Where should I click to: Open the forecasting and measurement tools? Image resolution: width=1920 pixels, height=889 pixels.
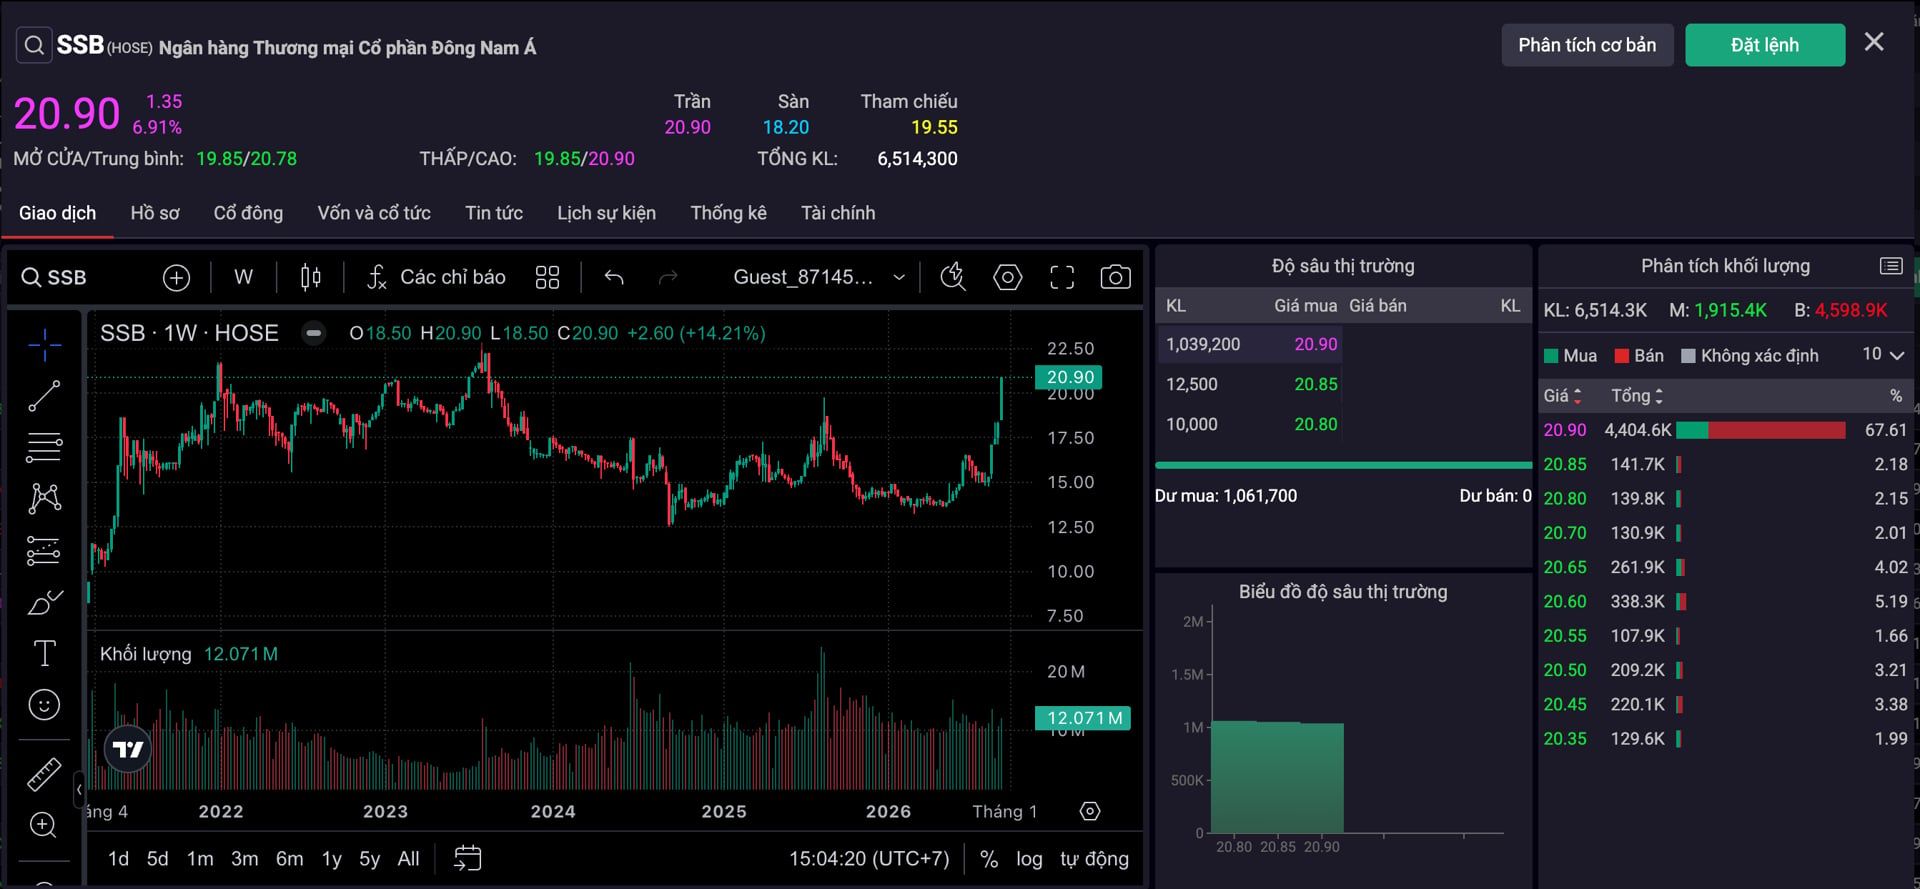[44, 550]
